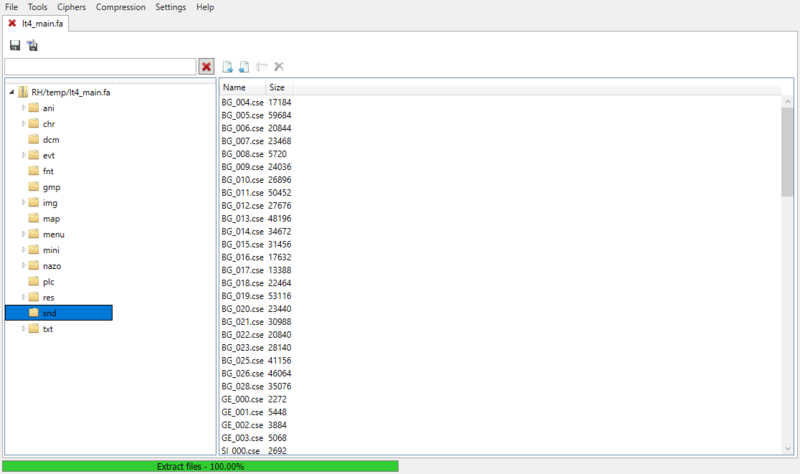Viewport: 800px width, 474px height.
Task: Sort files by Name column header
Action: click(x=235, y=88)
